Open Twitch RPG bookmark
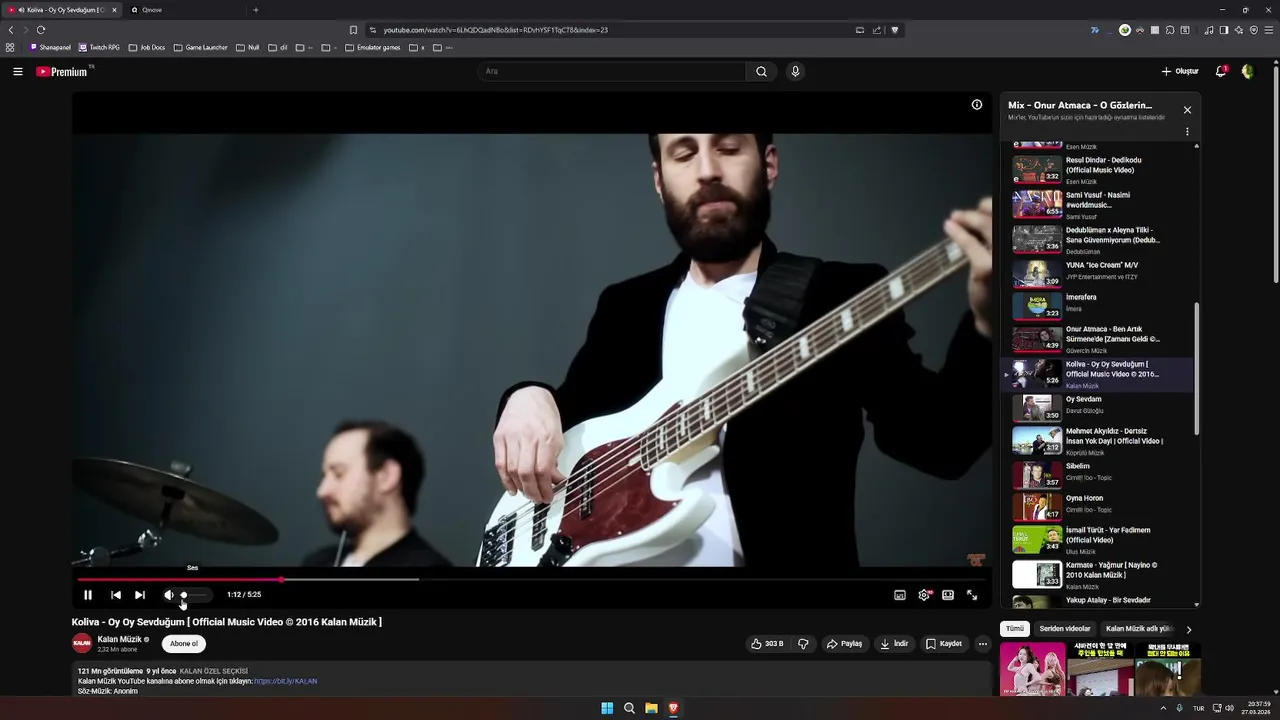The image size is (1280, 720). pos(99,47)
